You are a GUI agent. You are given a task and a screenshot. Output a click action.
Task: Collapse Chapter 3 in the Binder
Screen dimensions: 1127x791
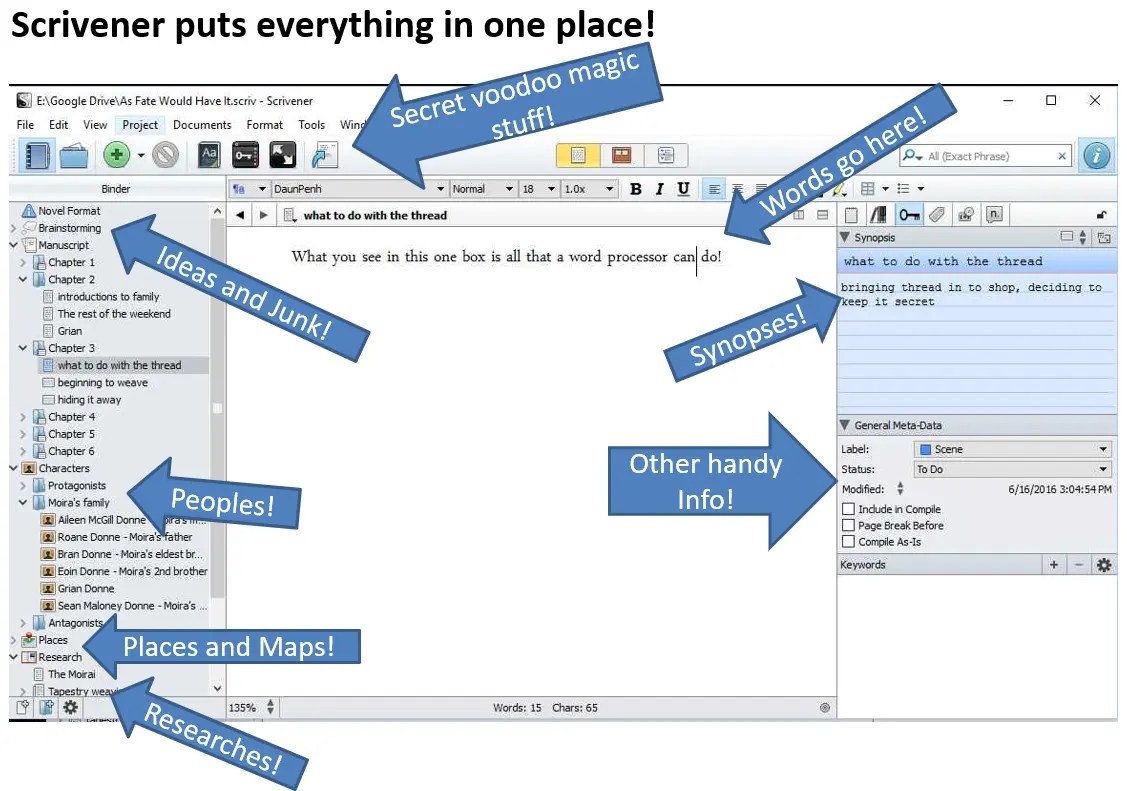(x=23, y=348)
